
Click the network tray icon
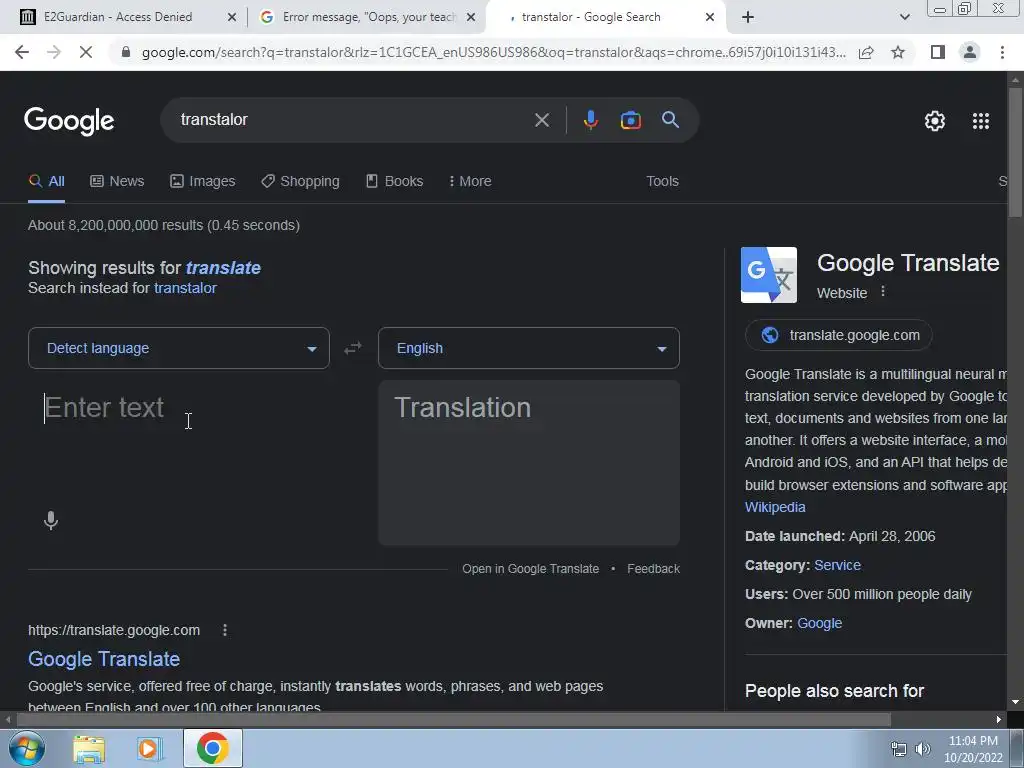[899, 749]
